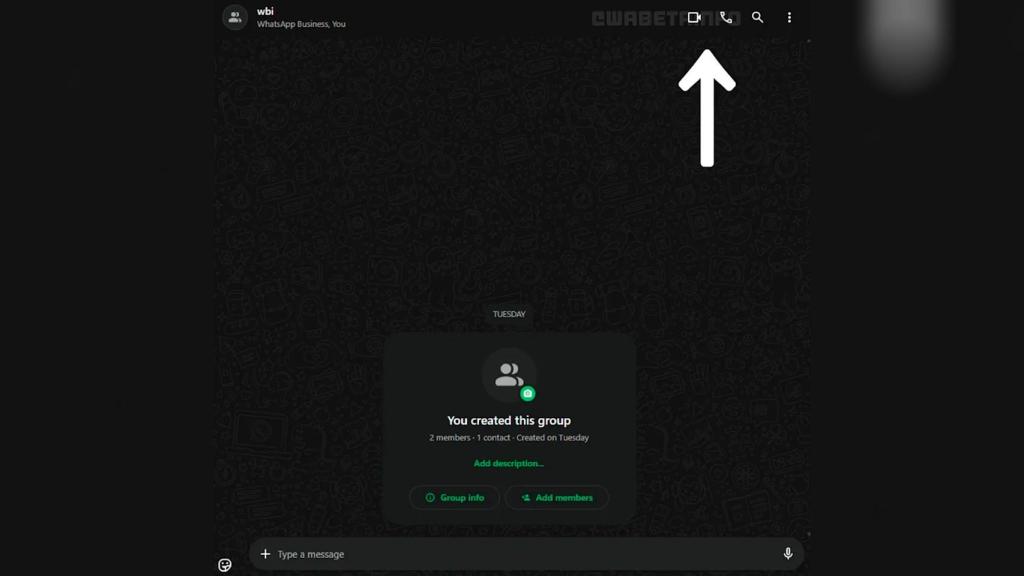Focus the "Type a message" input field
The width and height of the screenshot is (1024, 576).
click(520, 554)
